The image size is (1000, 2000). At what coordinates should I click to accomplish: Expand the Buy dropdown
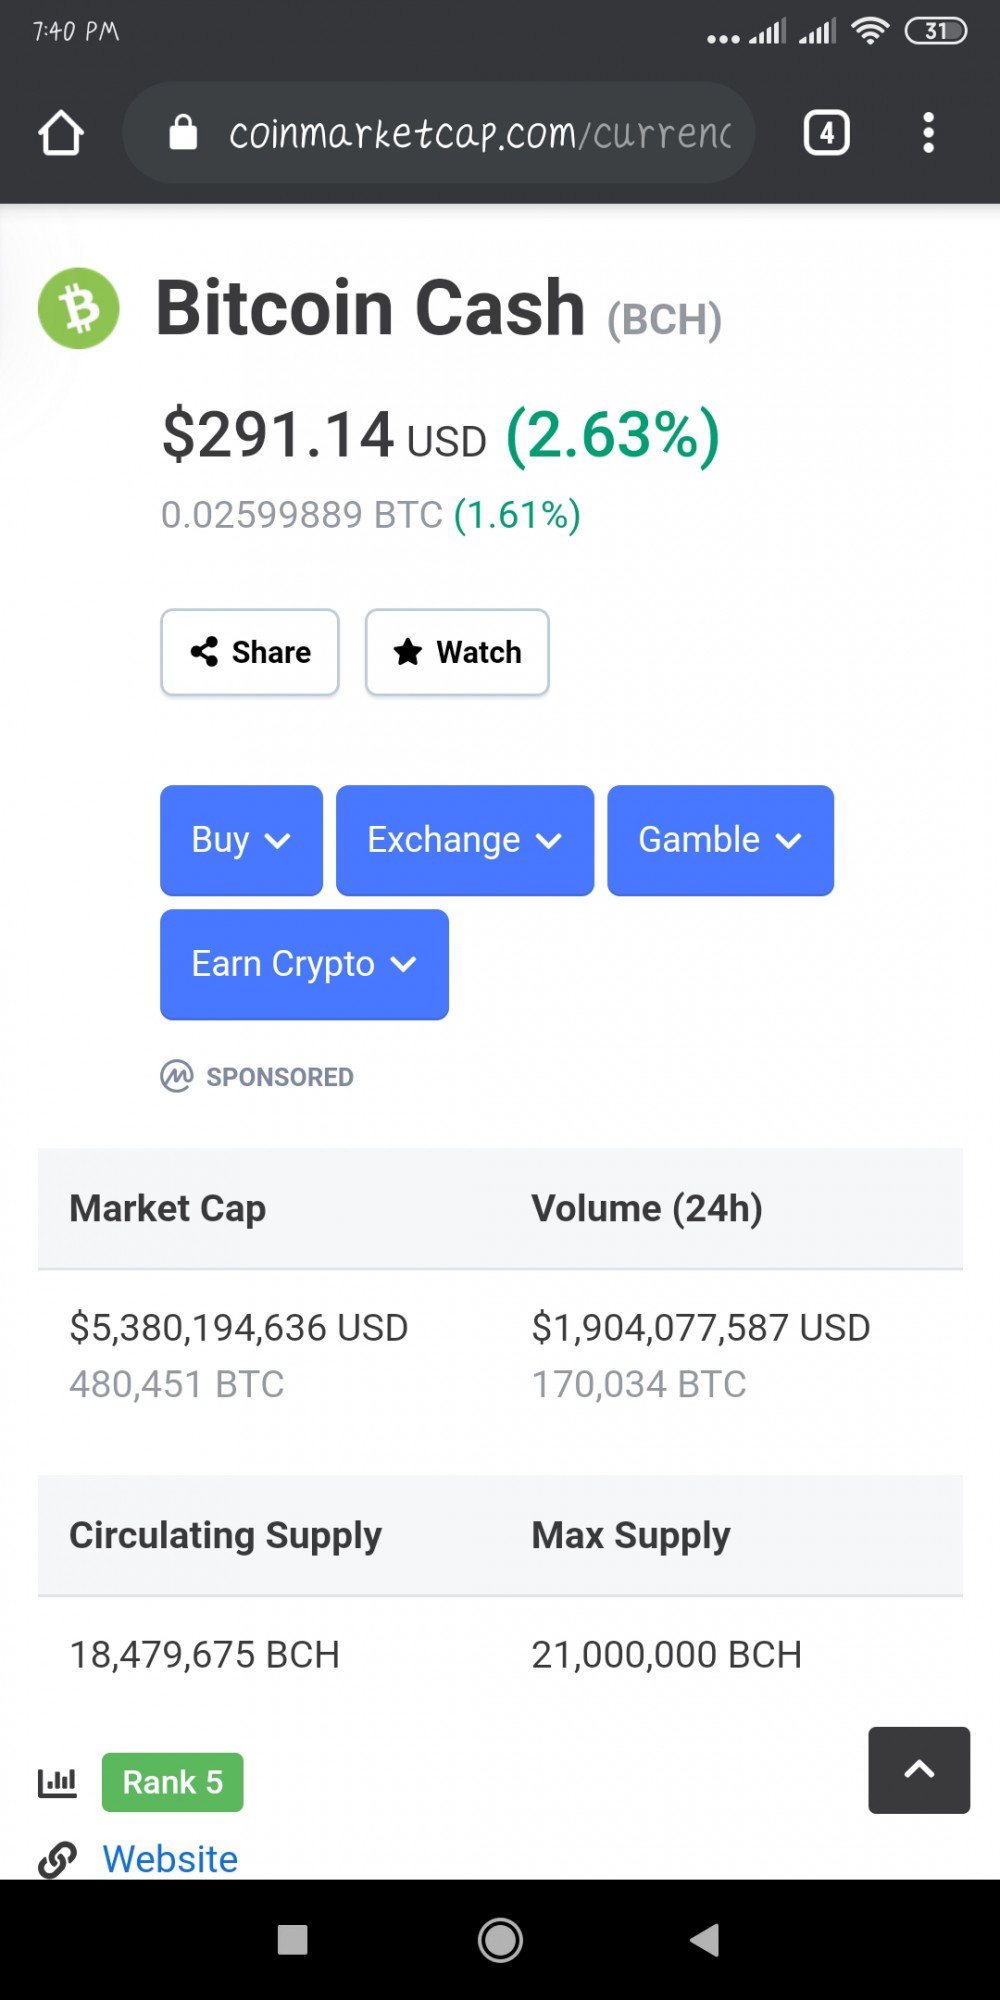pos(241,840)
